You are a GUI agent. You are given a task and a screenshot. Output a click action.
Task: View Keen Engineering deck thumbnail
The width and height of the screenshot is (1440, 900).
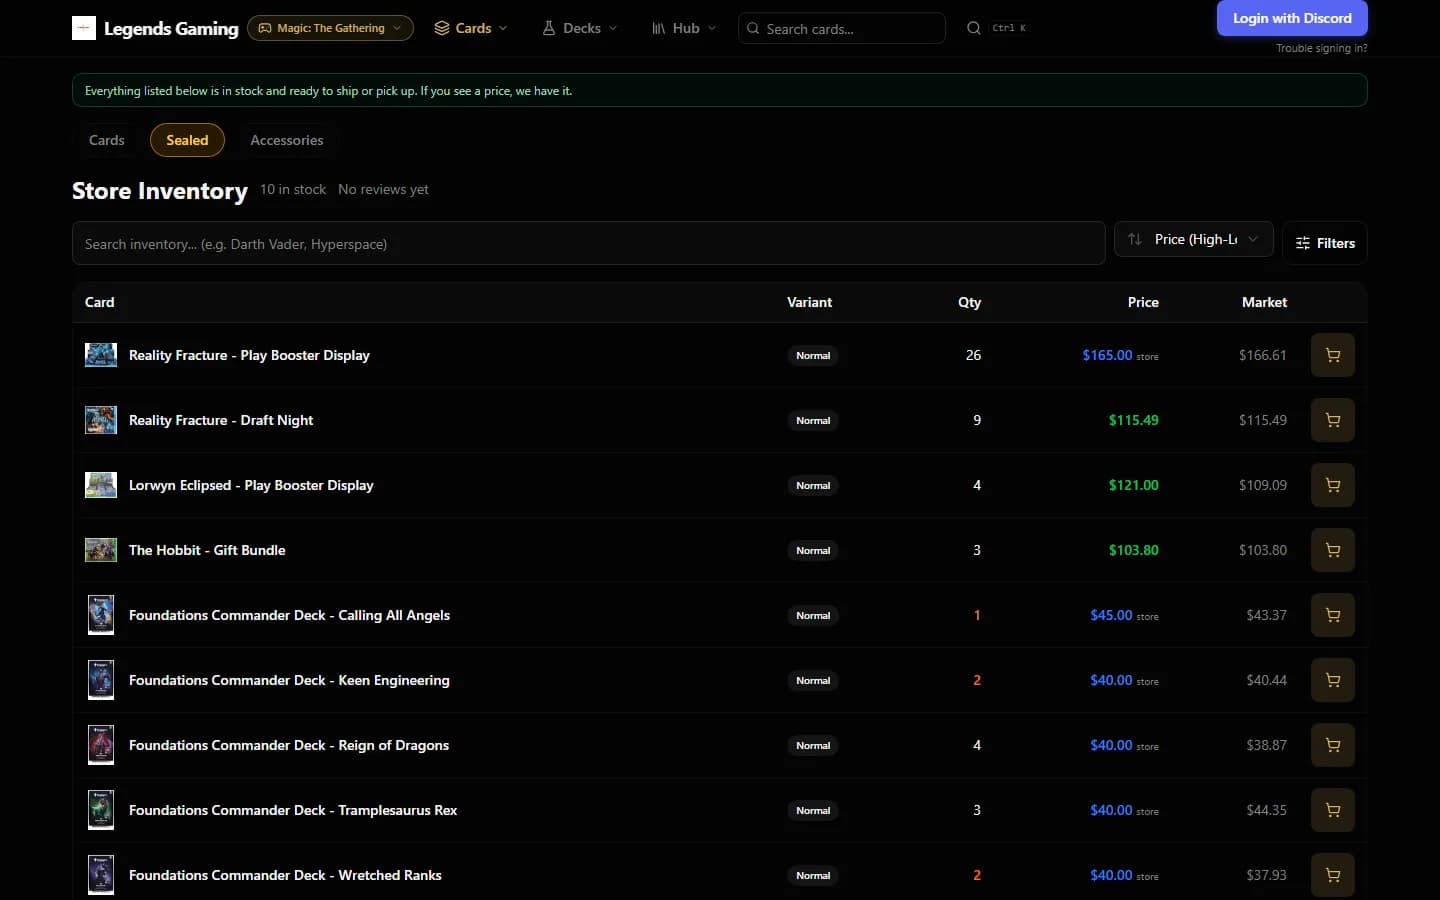click(101, 680)
